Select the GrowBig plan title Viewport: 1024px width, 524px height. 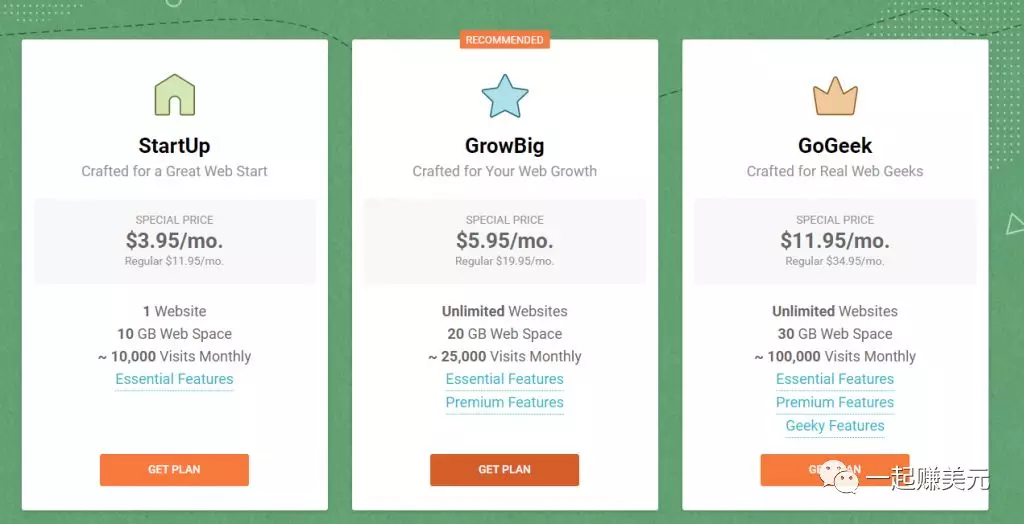point(504,146)
